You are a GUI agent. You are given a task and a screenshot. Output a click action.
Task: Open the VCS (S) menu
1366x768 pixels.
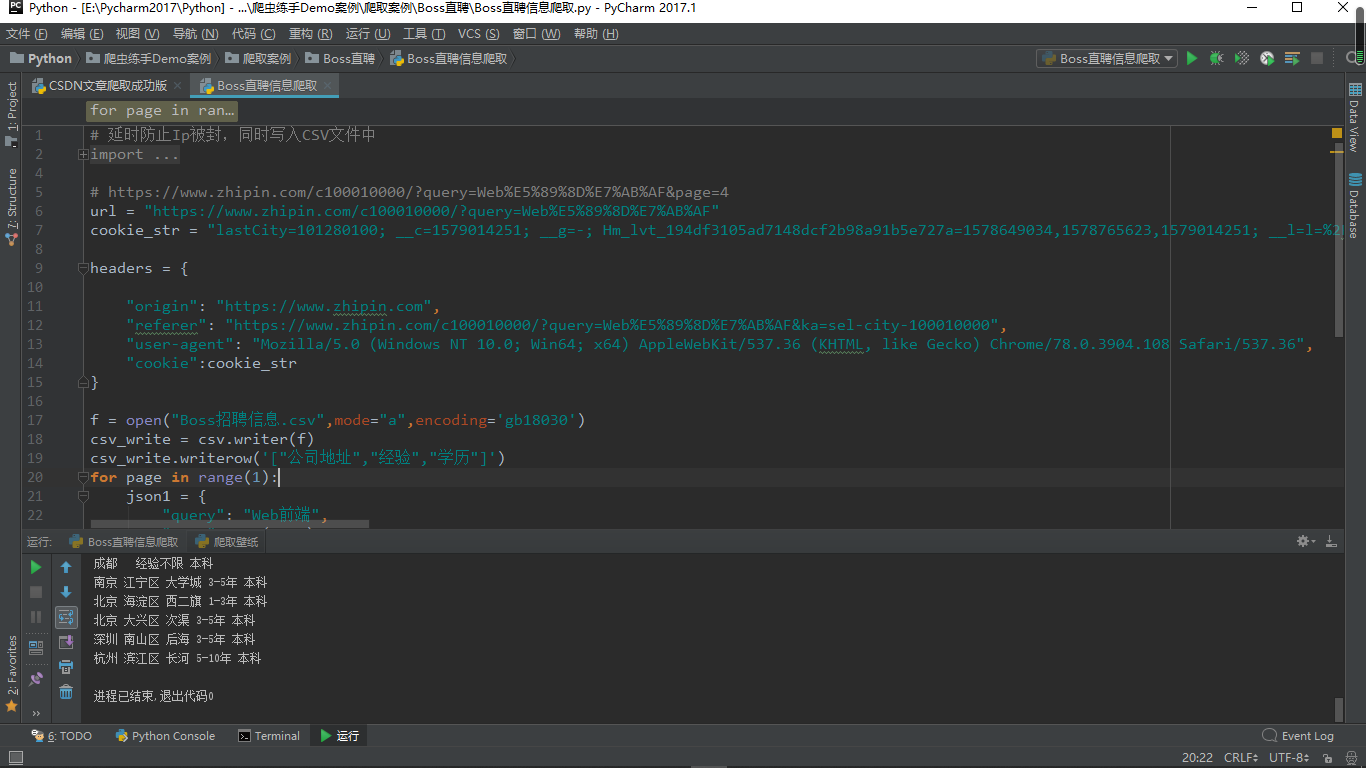coord(480,34)
